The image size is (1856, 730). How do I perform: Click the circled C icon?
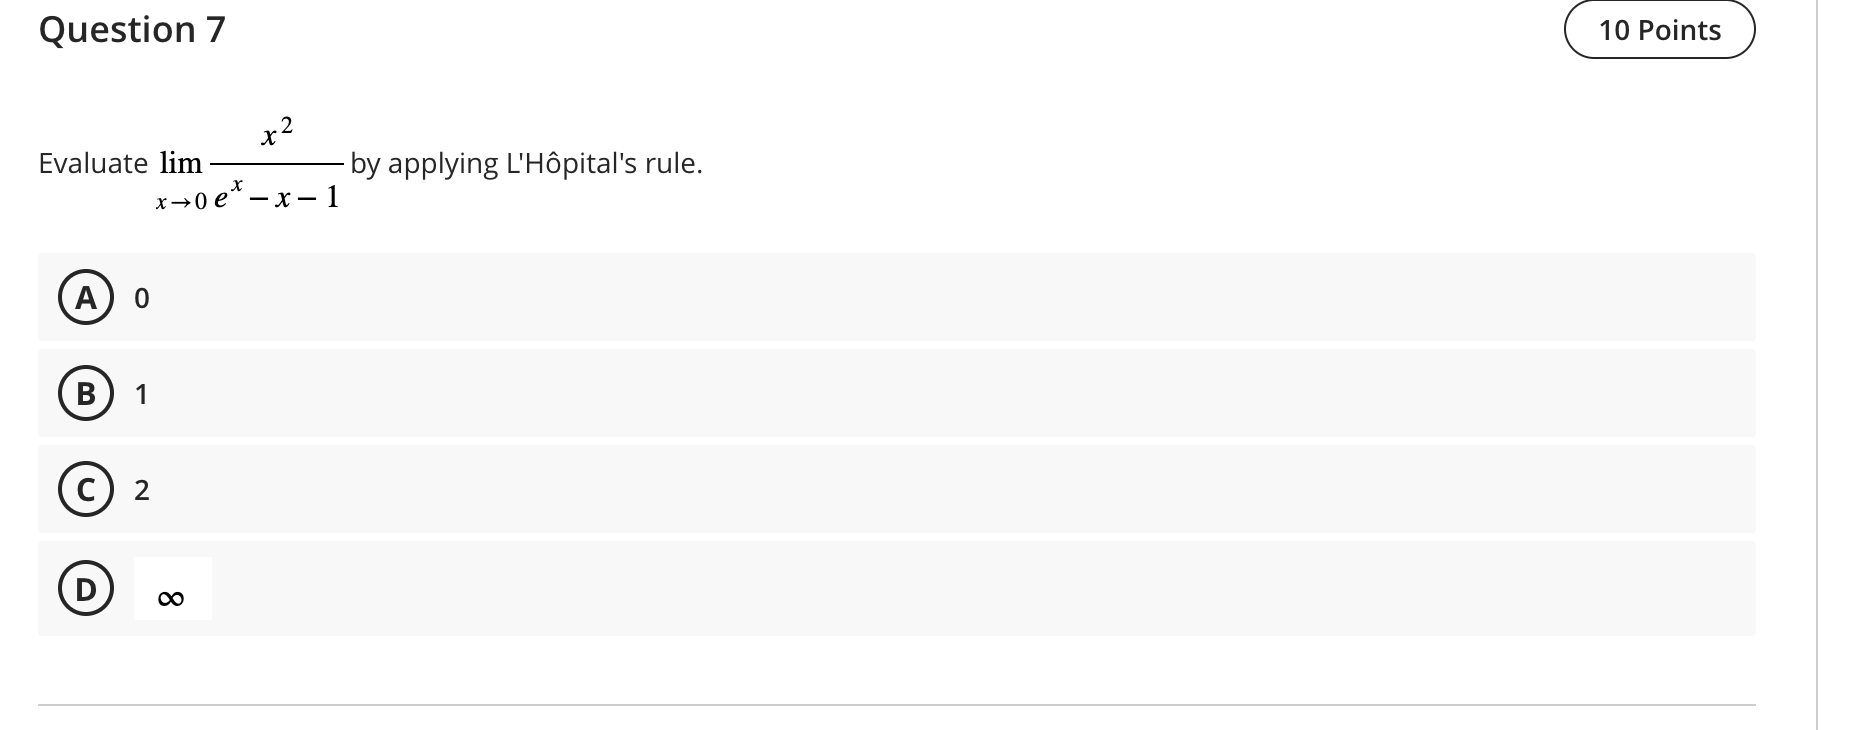click(x=87, y=489)
